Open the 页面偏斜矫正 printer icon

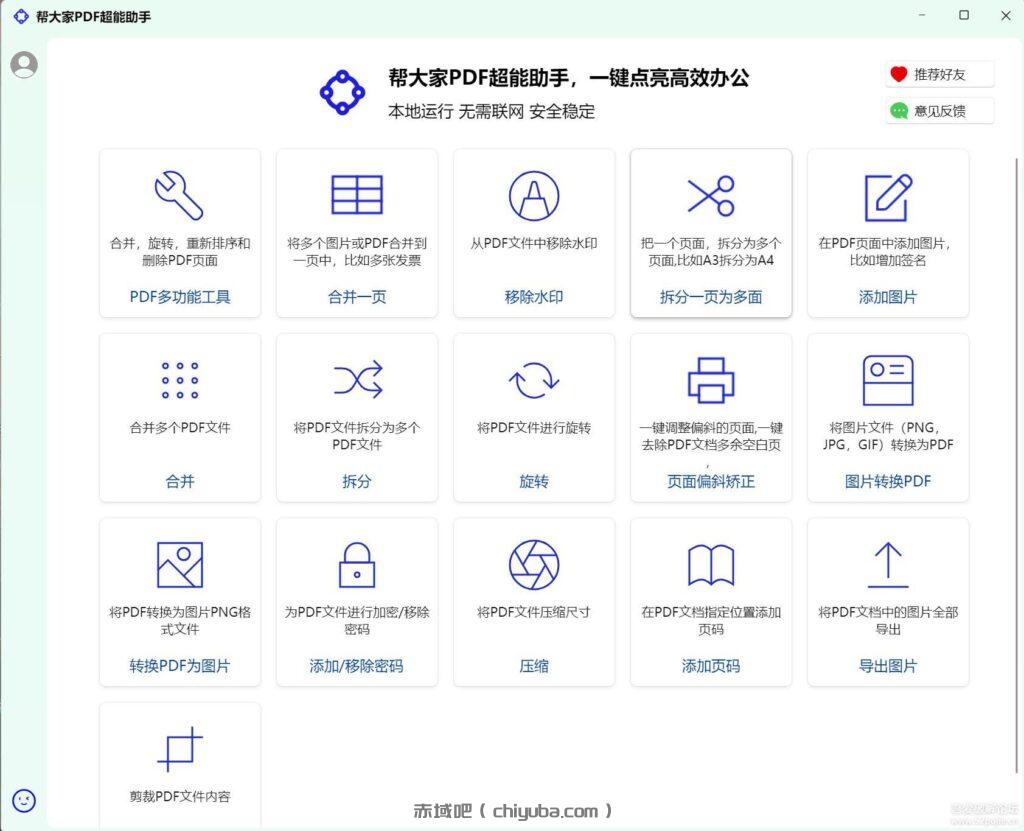tap(710, 378)
